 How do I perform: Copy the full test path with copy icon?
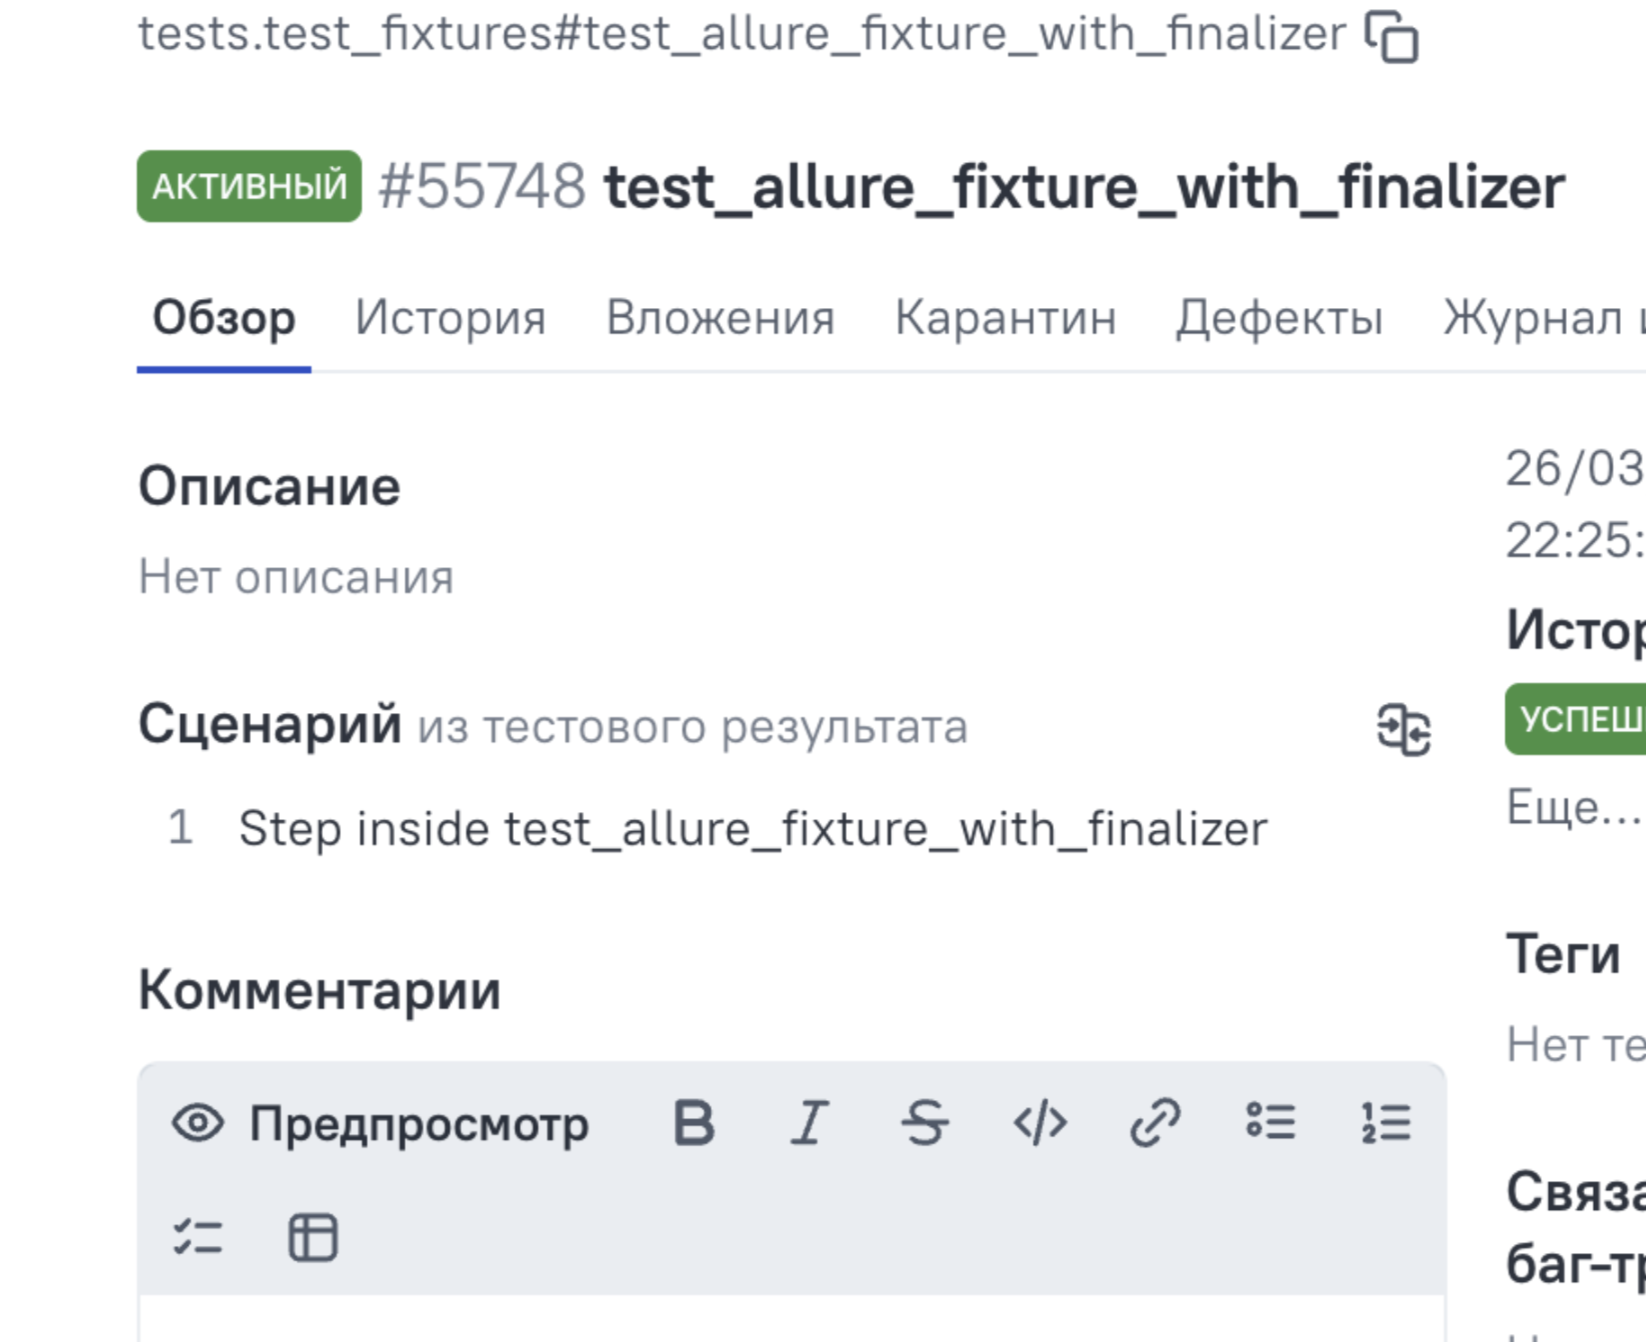pyautogui.click(x=1392, y=37)
